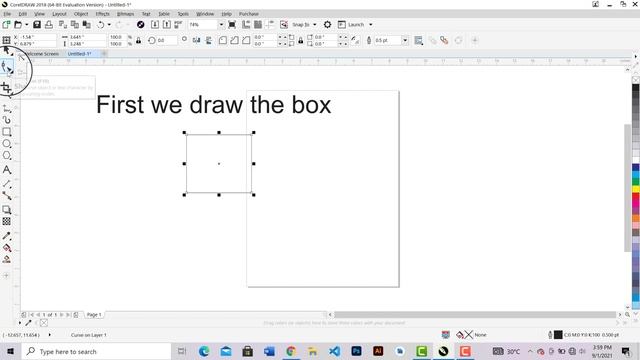Click the Copy icon
The width and height of the screenshot is (640, 360).
pos(75,24)
